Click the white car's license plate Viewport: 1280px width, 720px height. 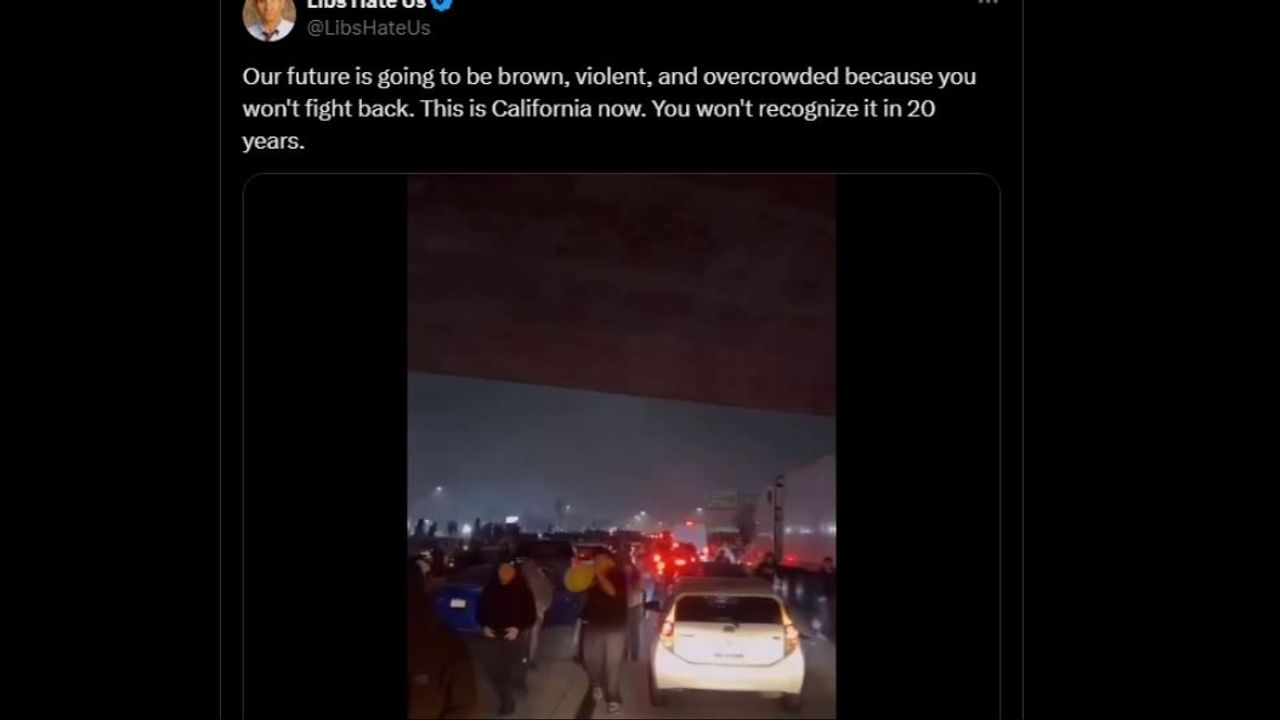[727, 655]
